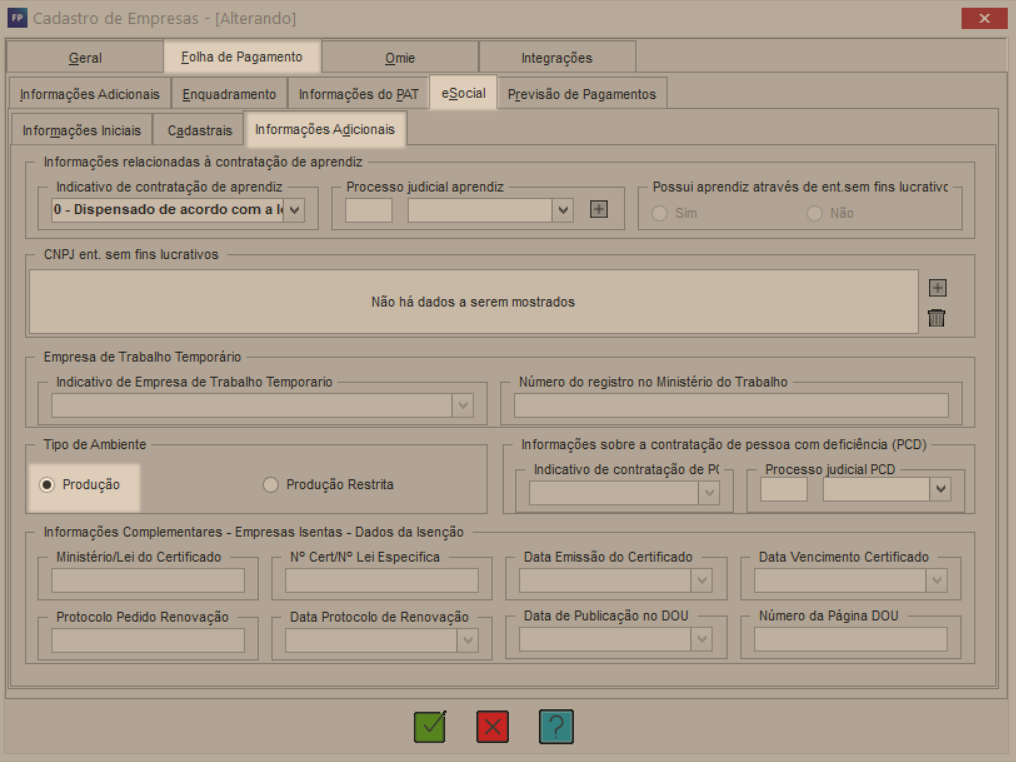1016x762 pixels.
Task: Open the Cadastrais sub-tab
Action: 199,130
